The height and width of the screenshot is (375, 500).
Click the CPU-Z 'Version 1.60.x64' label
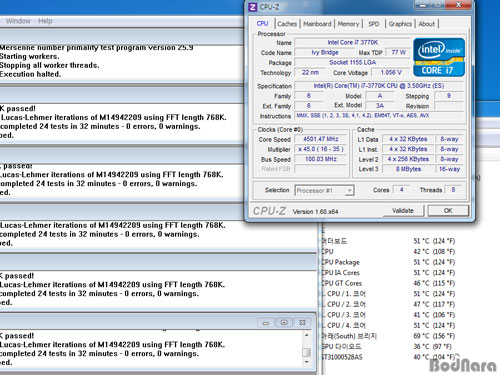point(315,212)
